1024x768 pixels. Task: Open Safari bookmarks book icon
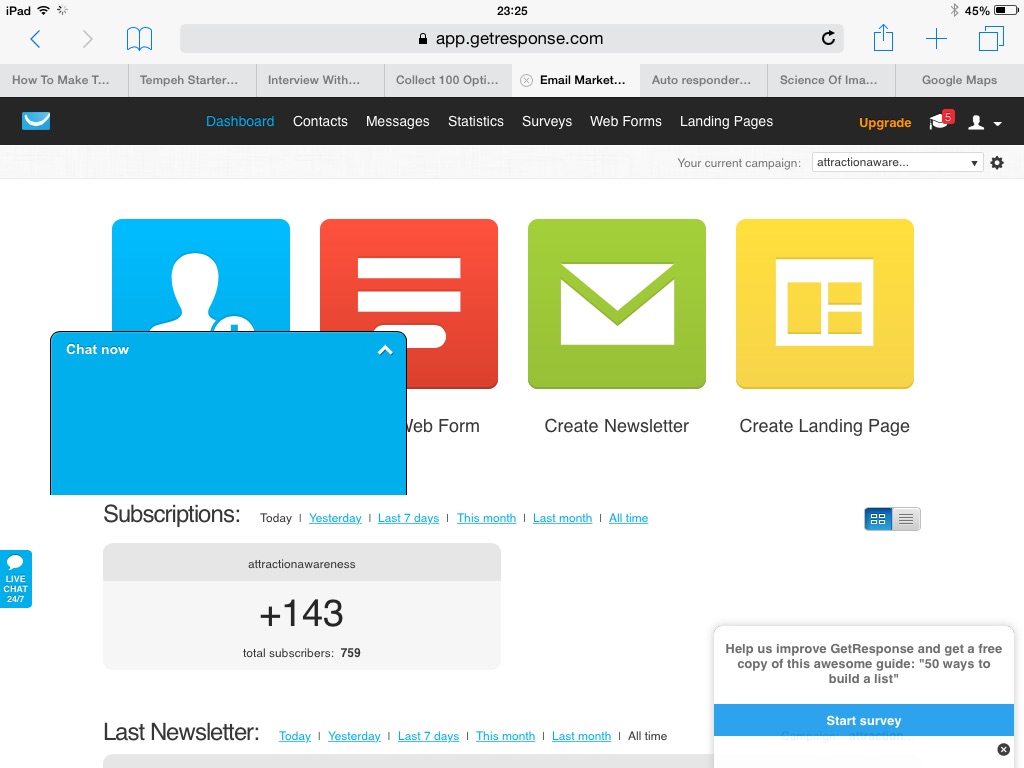[x=139, y=39]
